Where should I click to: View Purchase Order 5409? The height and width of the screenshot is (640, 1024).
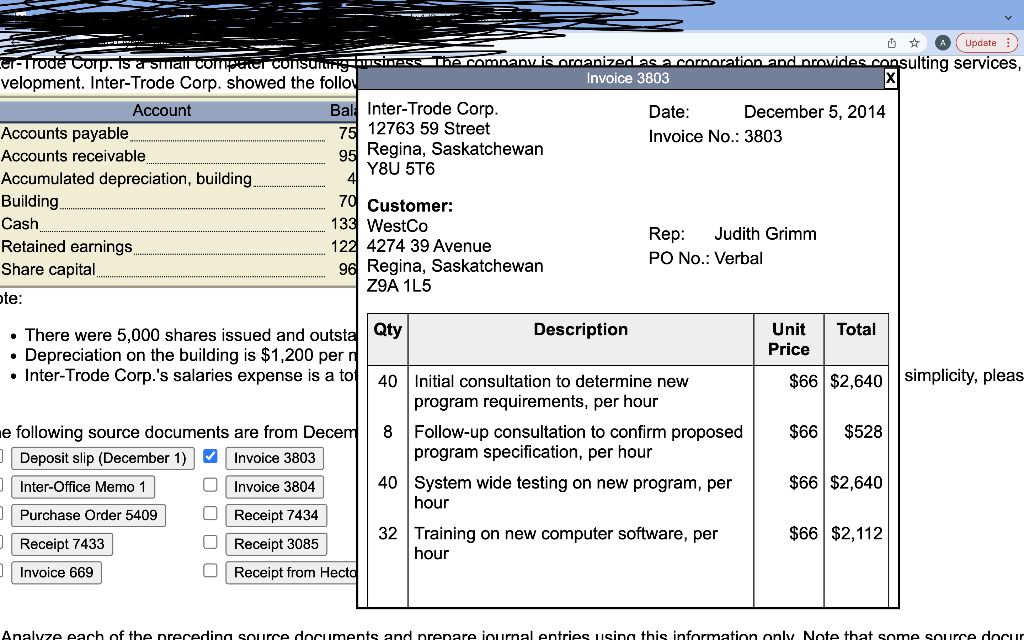[x=88, y=515]
